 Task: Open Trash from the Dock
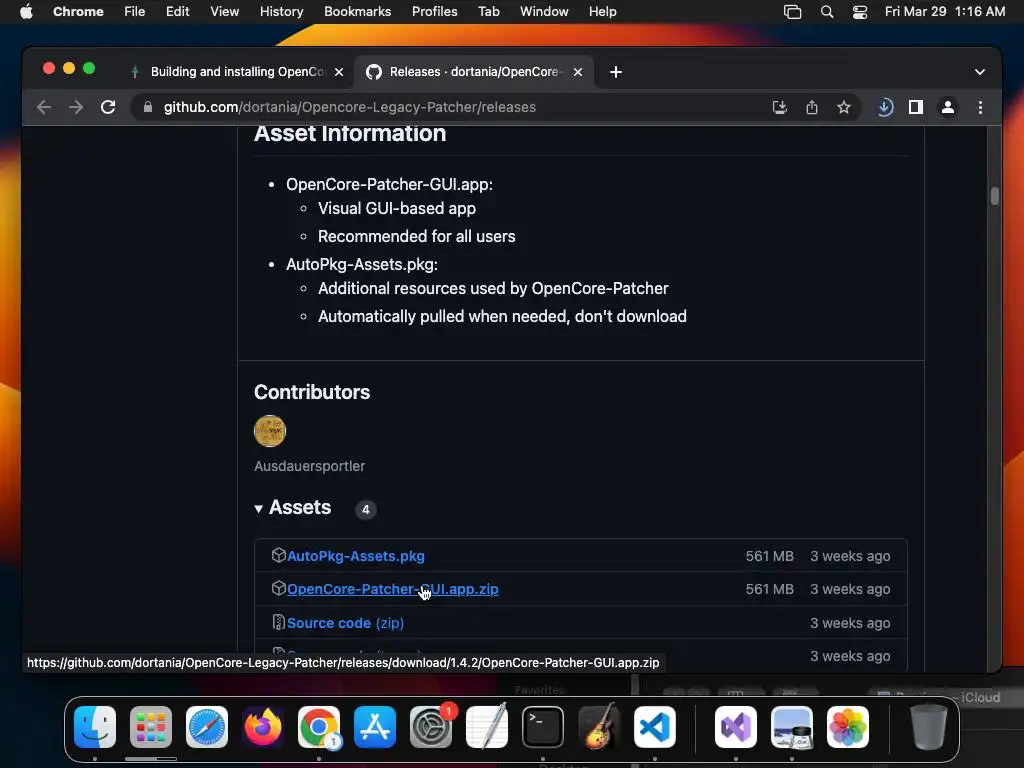[929, 727]
